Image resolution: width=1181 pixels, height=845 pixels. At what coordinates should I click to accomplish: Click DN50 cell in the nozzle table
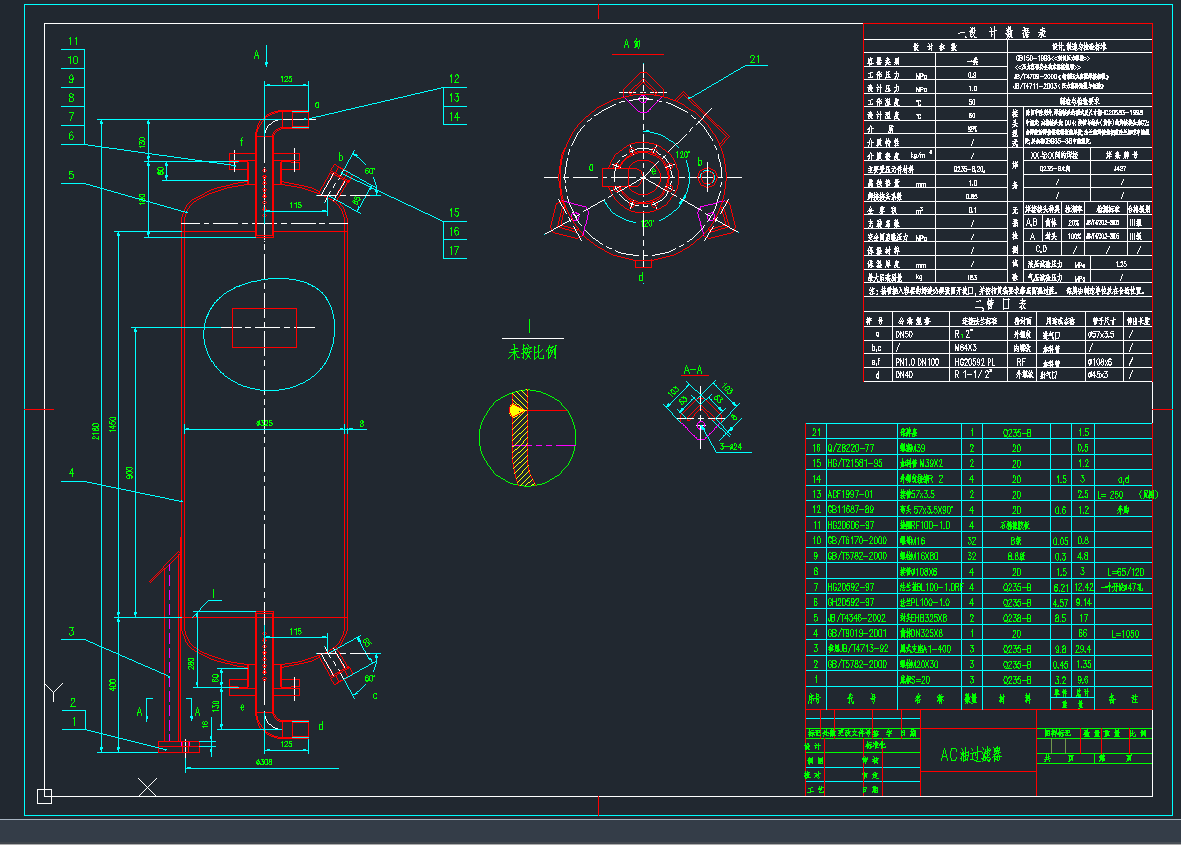coord(905,334)
